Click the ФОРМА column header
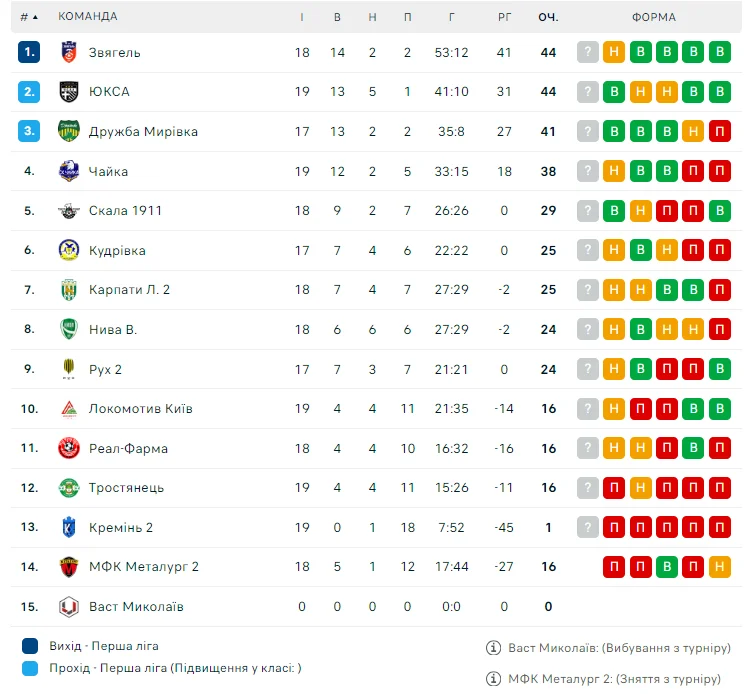The image size is (751, 694). [x=654, y=17]
